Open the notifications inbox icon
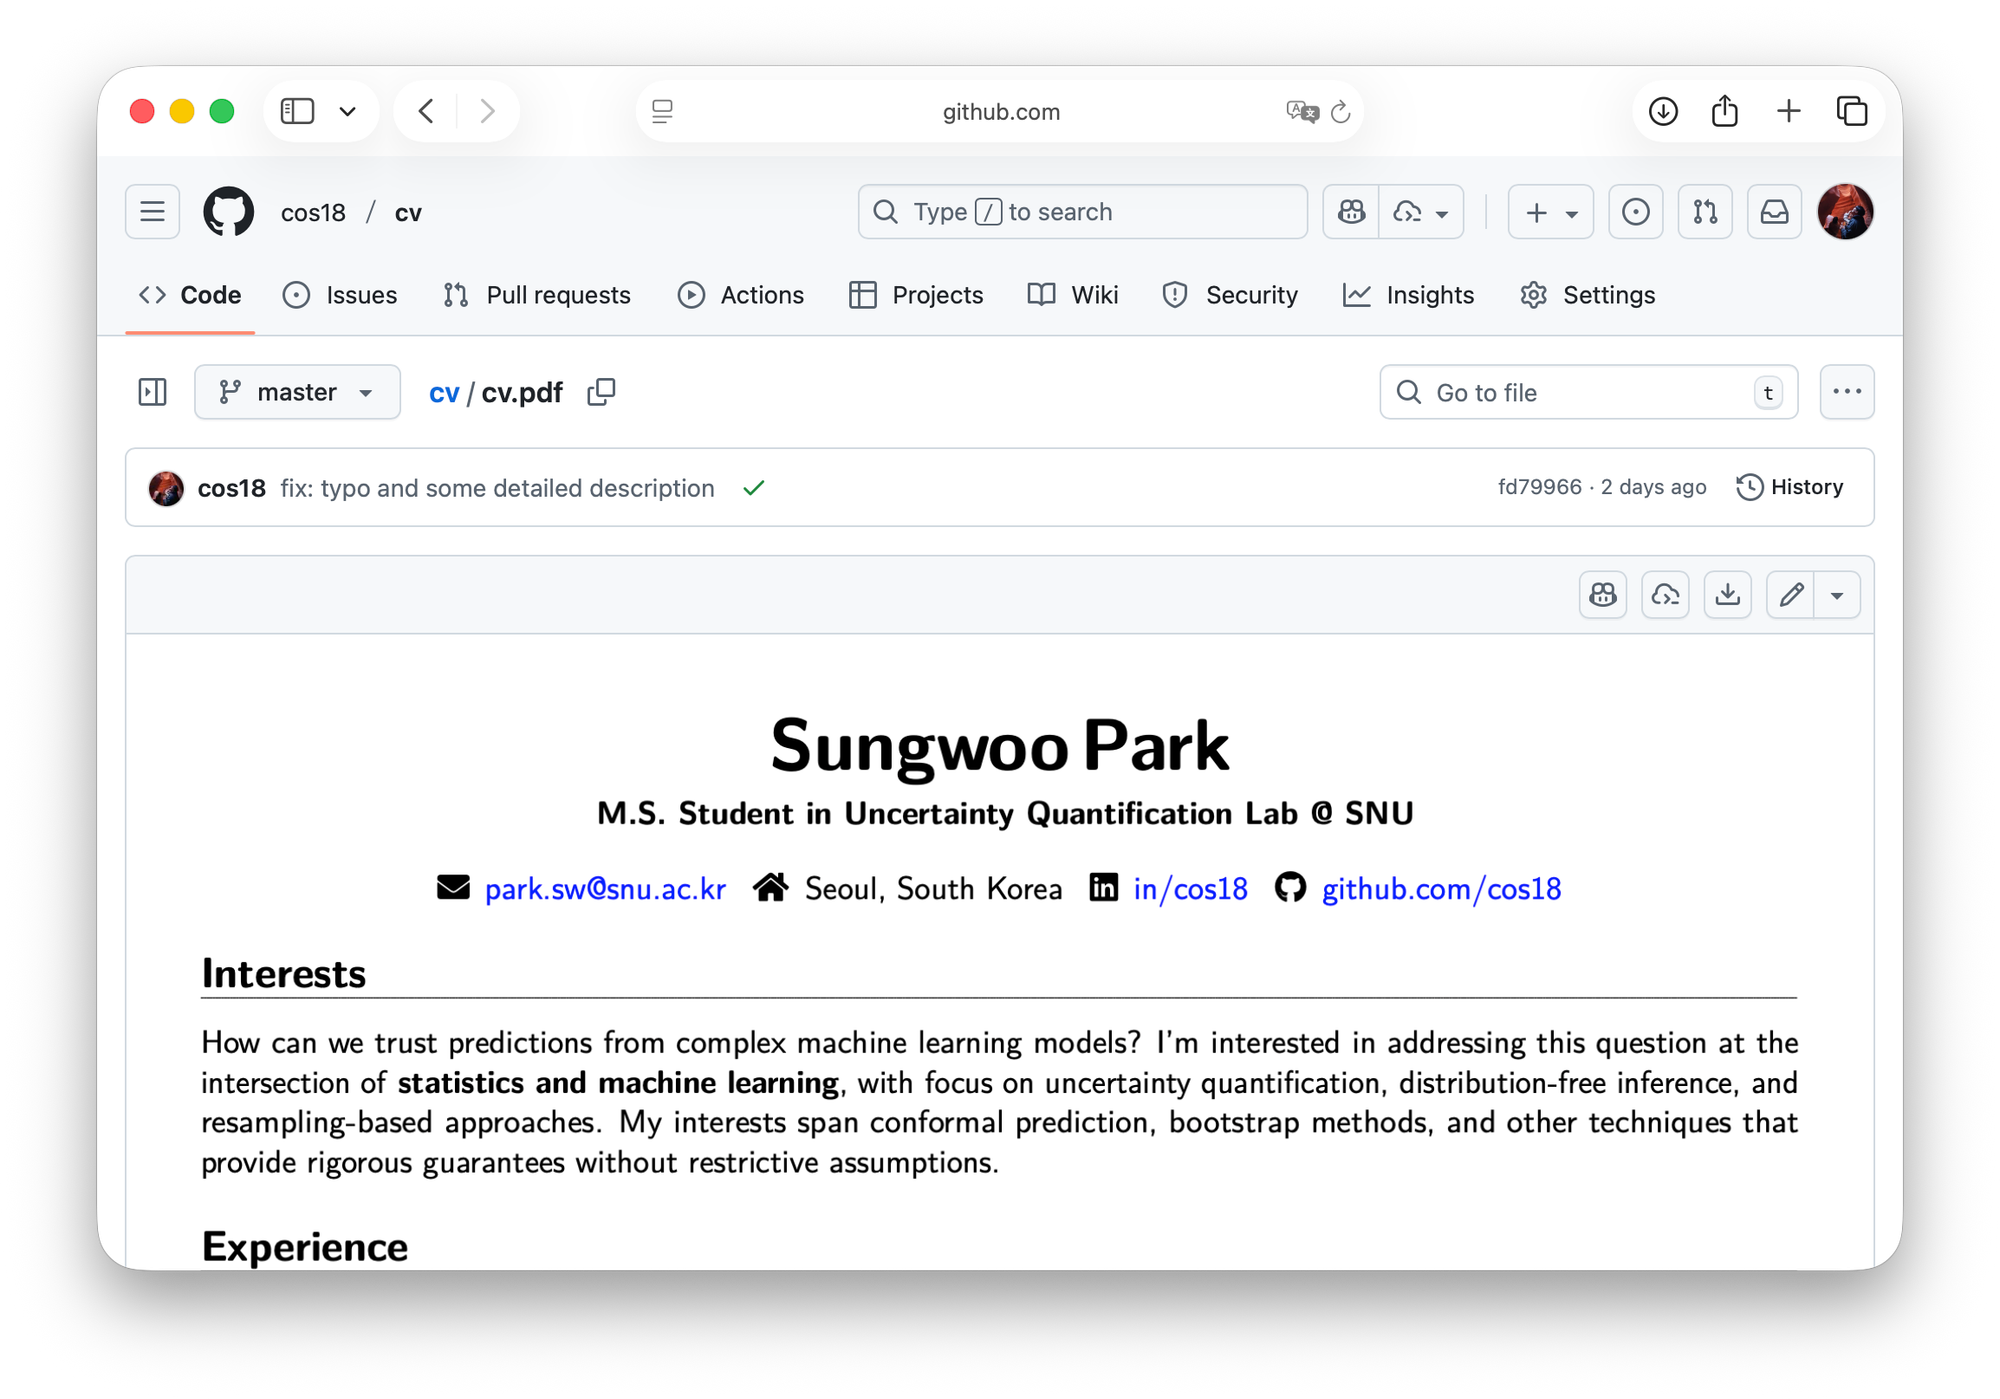Image resolution: width=2000 pixels, height=1399 pixels. [1774, 212]
